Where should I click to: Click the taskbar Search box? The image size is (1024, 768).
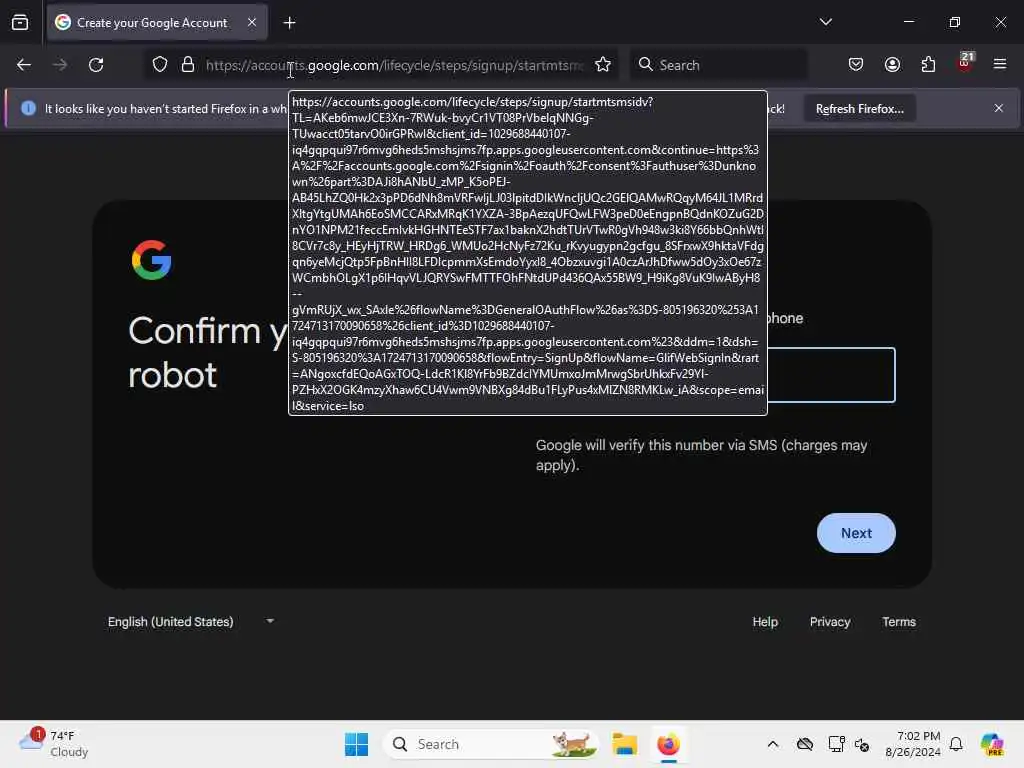[492, 744]
